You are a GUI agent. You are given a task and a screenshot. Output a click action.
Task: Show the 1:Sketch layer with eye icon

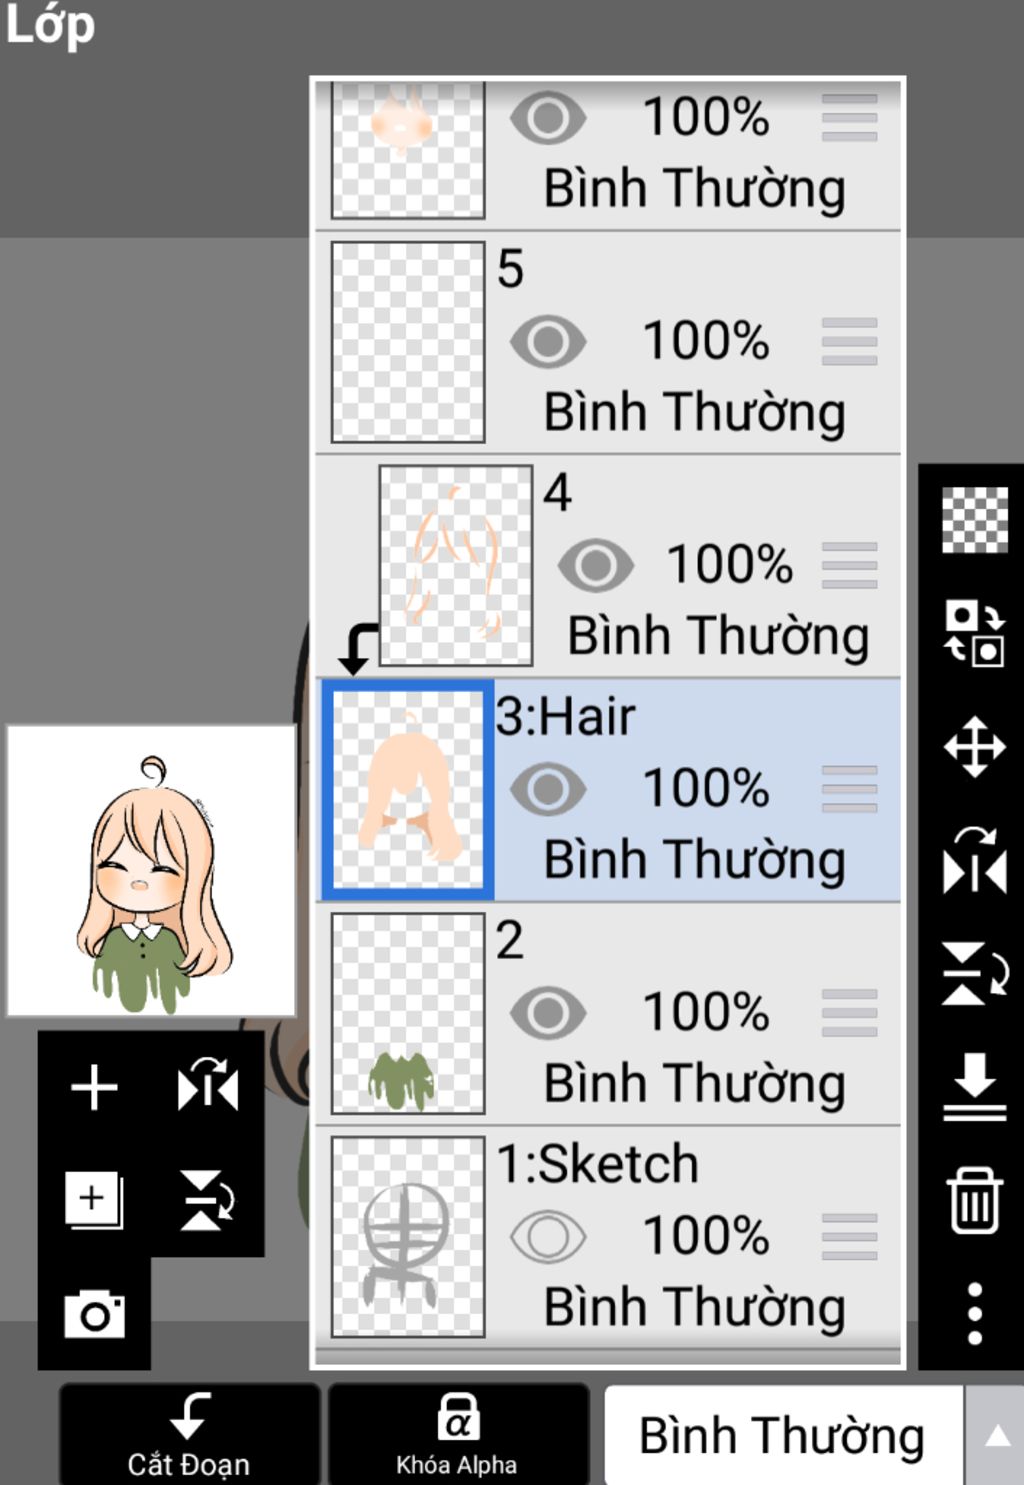point(548,1237)
